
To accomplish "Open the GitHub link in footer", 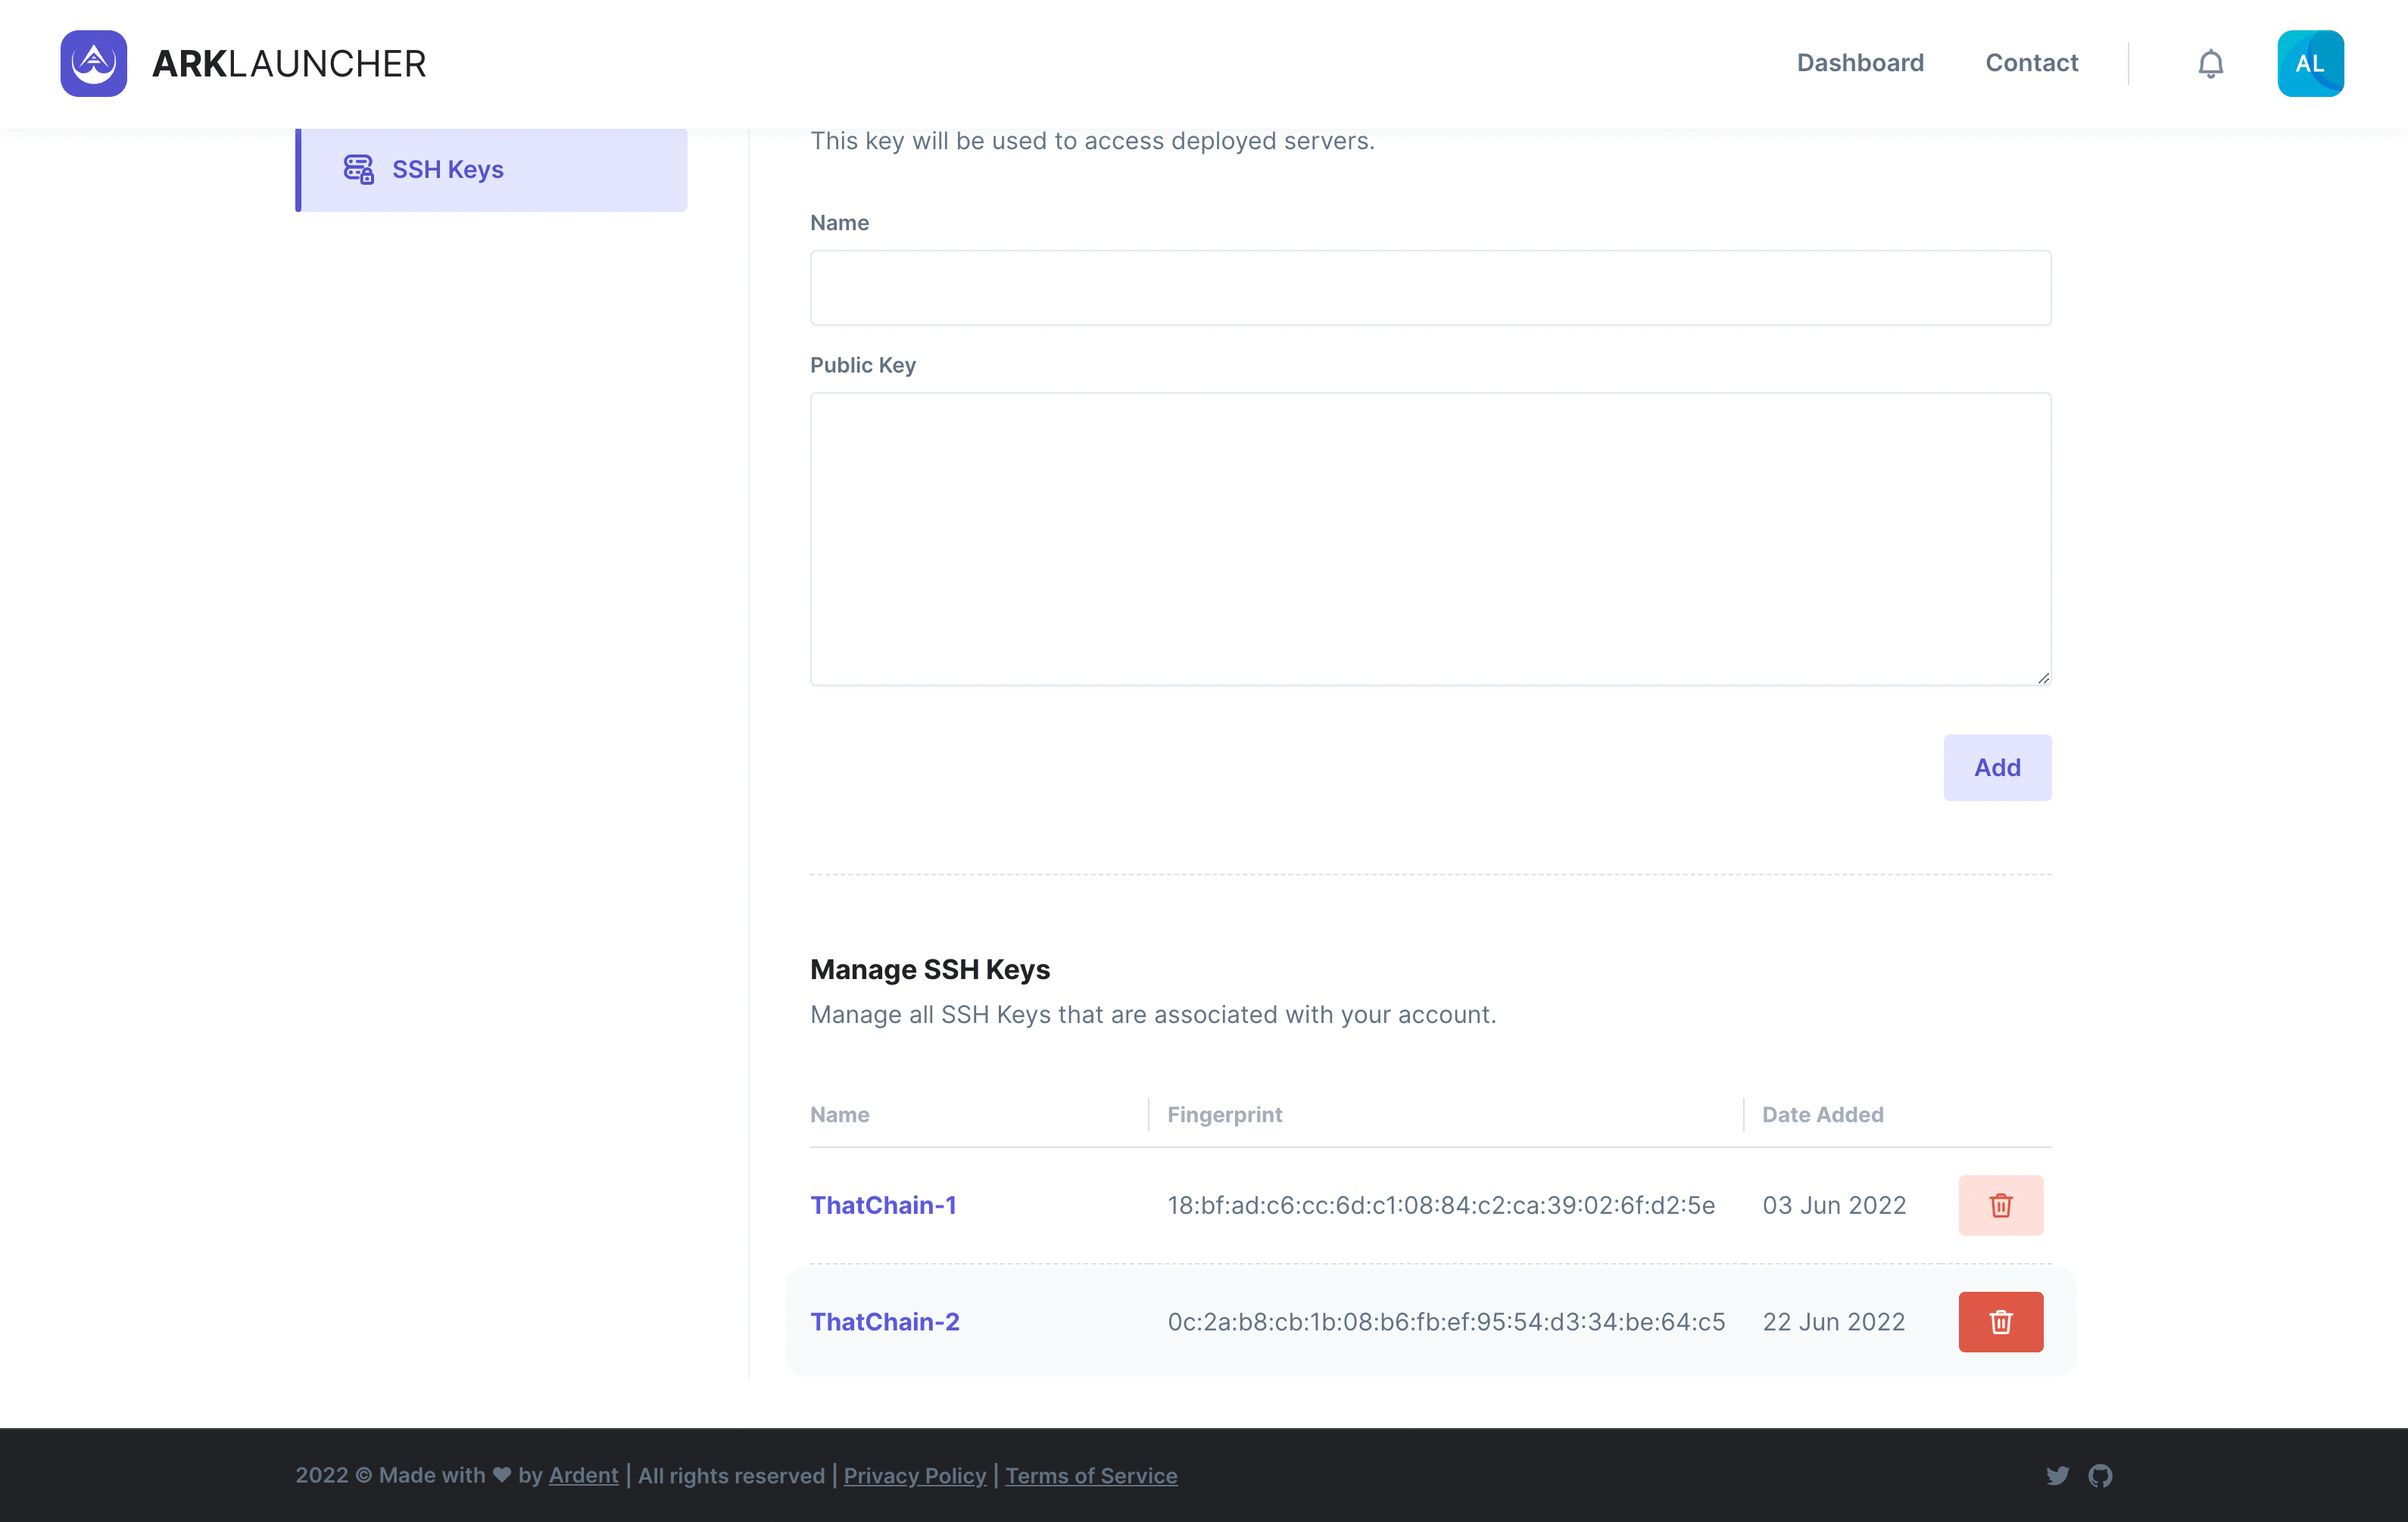I will coord(2100,1476).
